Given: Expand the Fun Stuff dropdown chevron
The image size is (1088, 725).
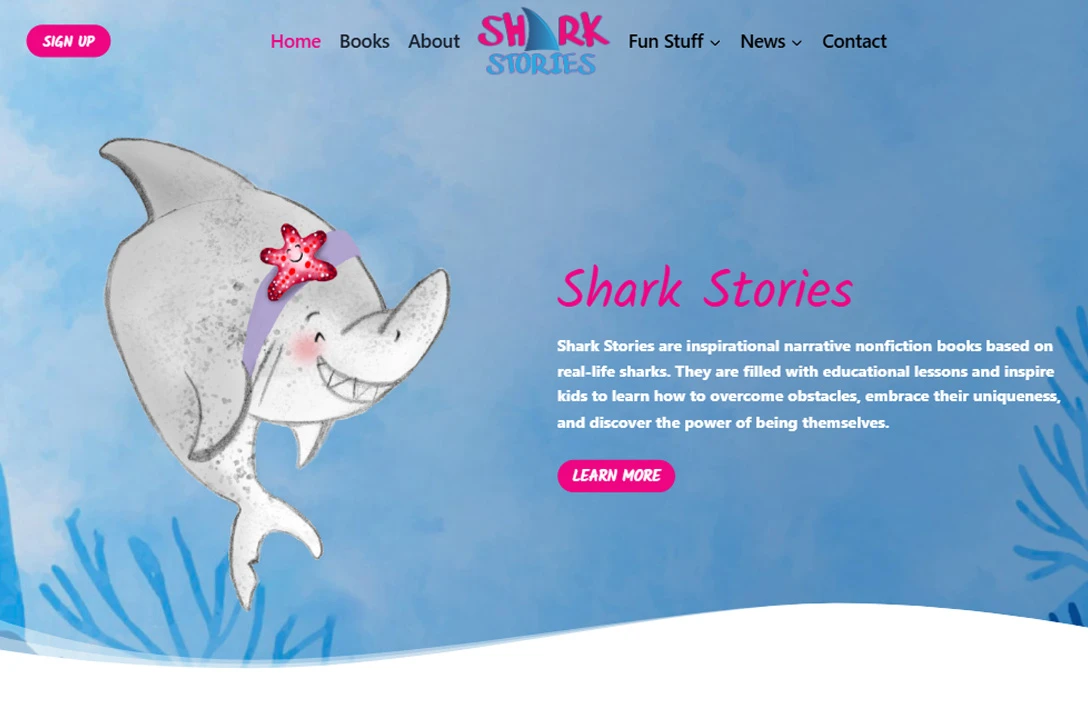Looking at the screenshot, I should point(715,43).
